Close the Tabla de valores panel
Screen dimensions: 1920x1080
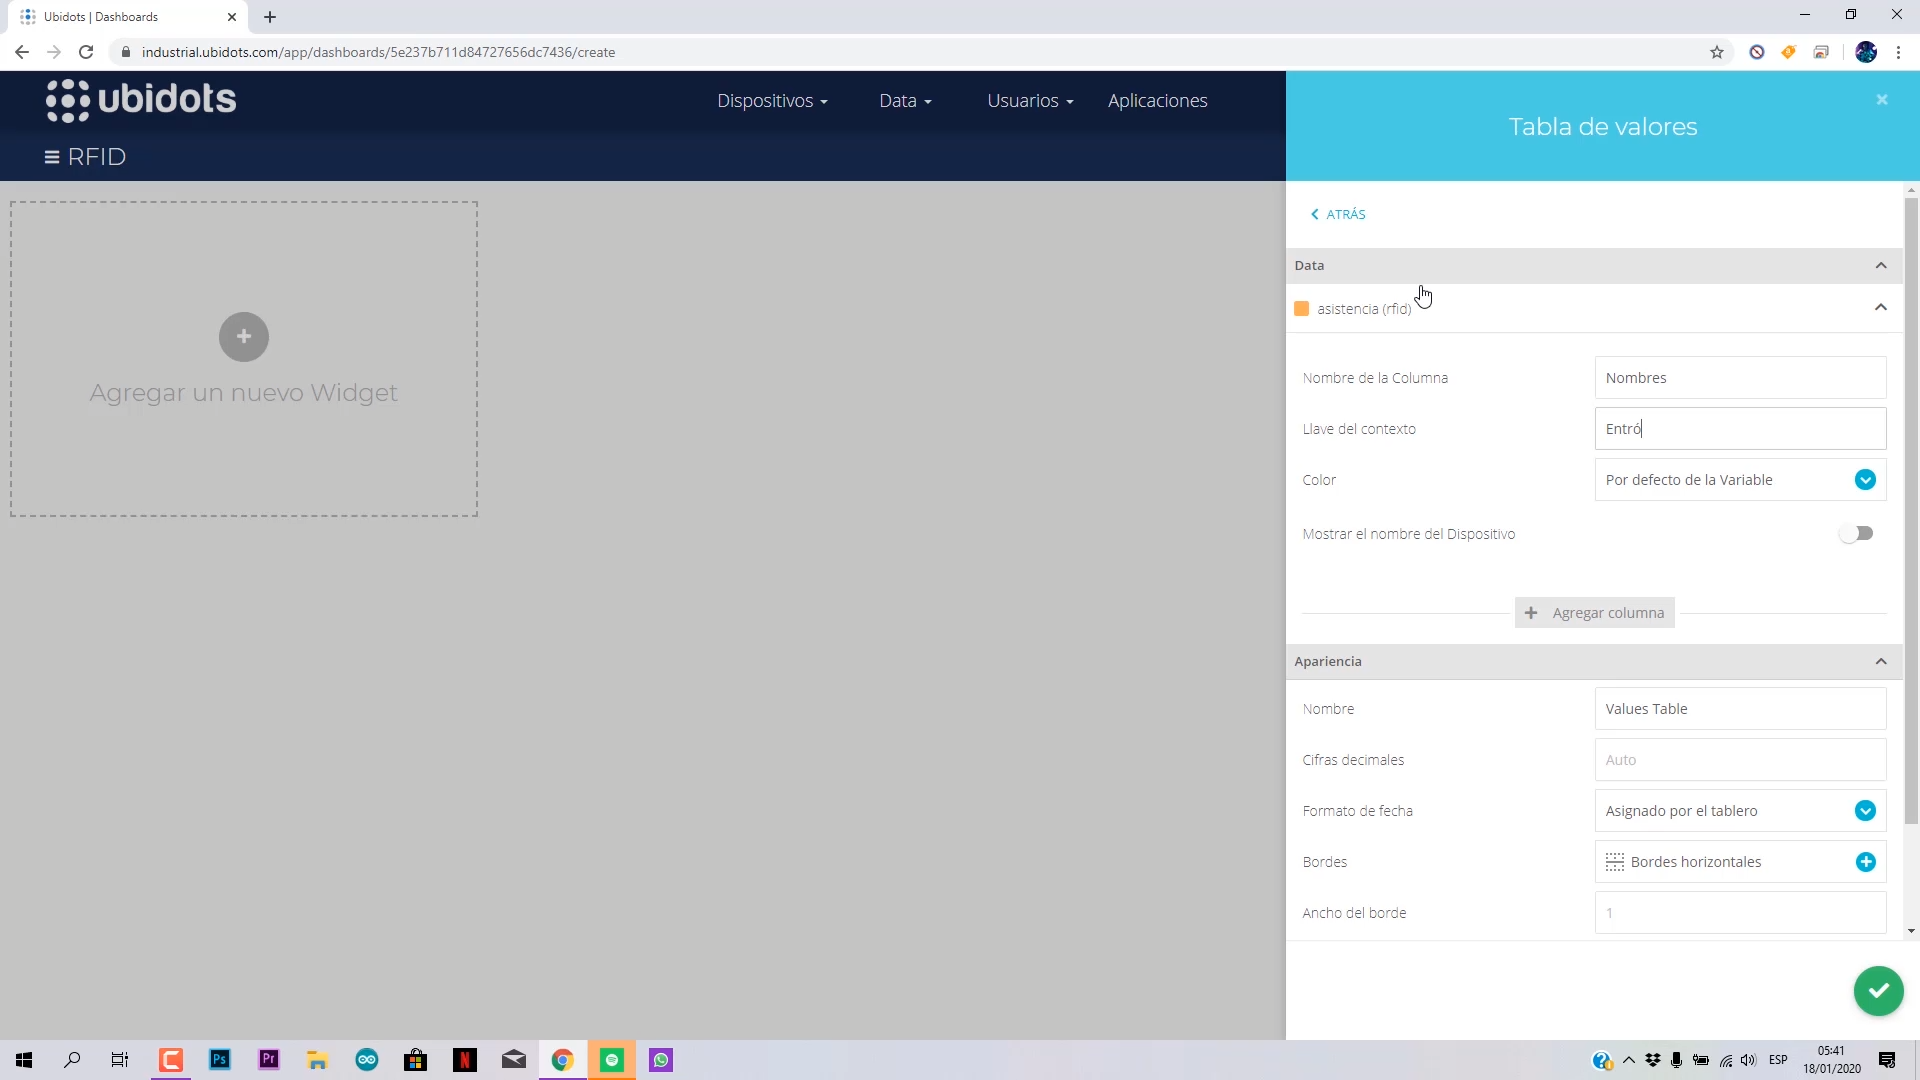click(1881, 100)
